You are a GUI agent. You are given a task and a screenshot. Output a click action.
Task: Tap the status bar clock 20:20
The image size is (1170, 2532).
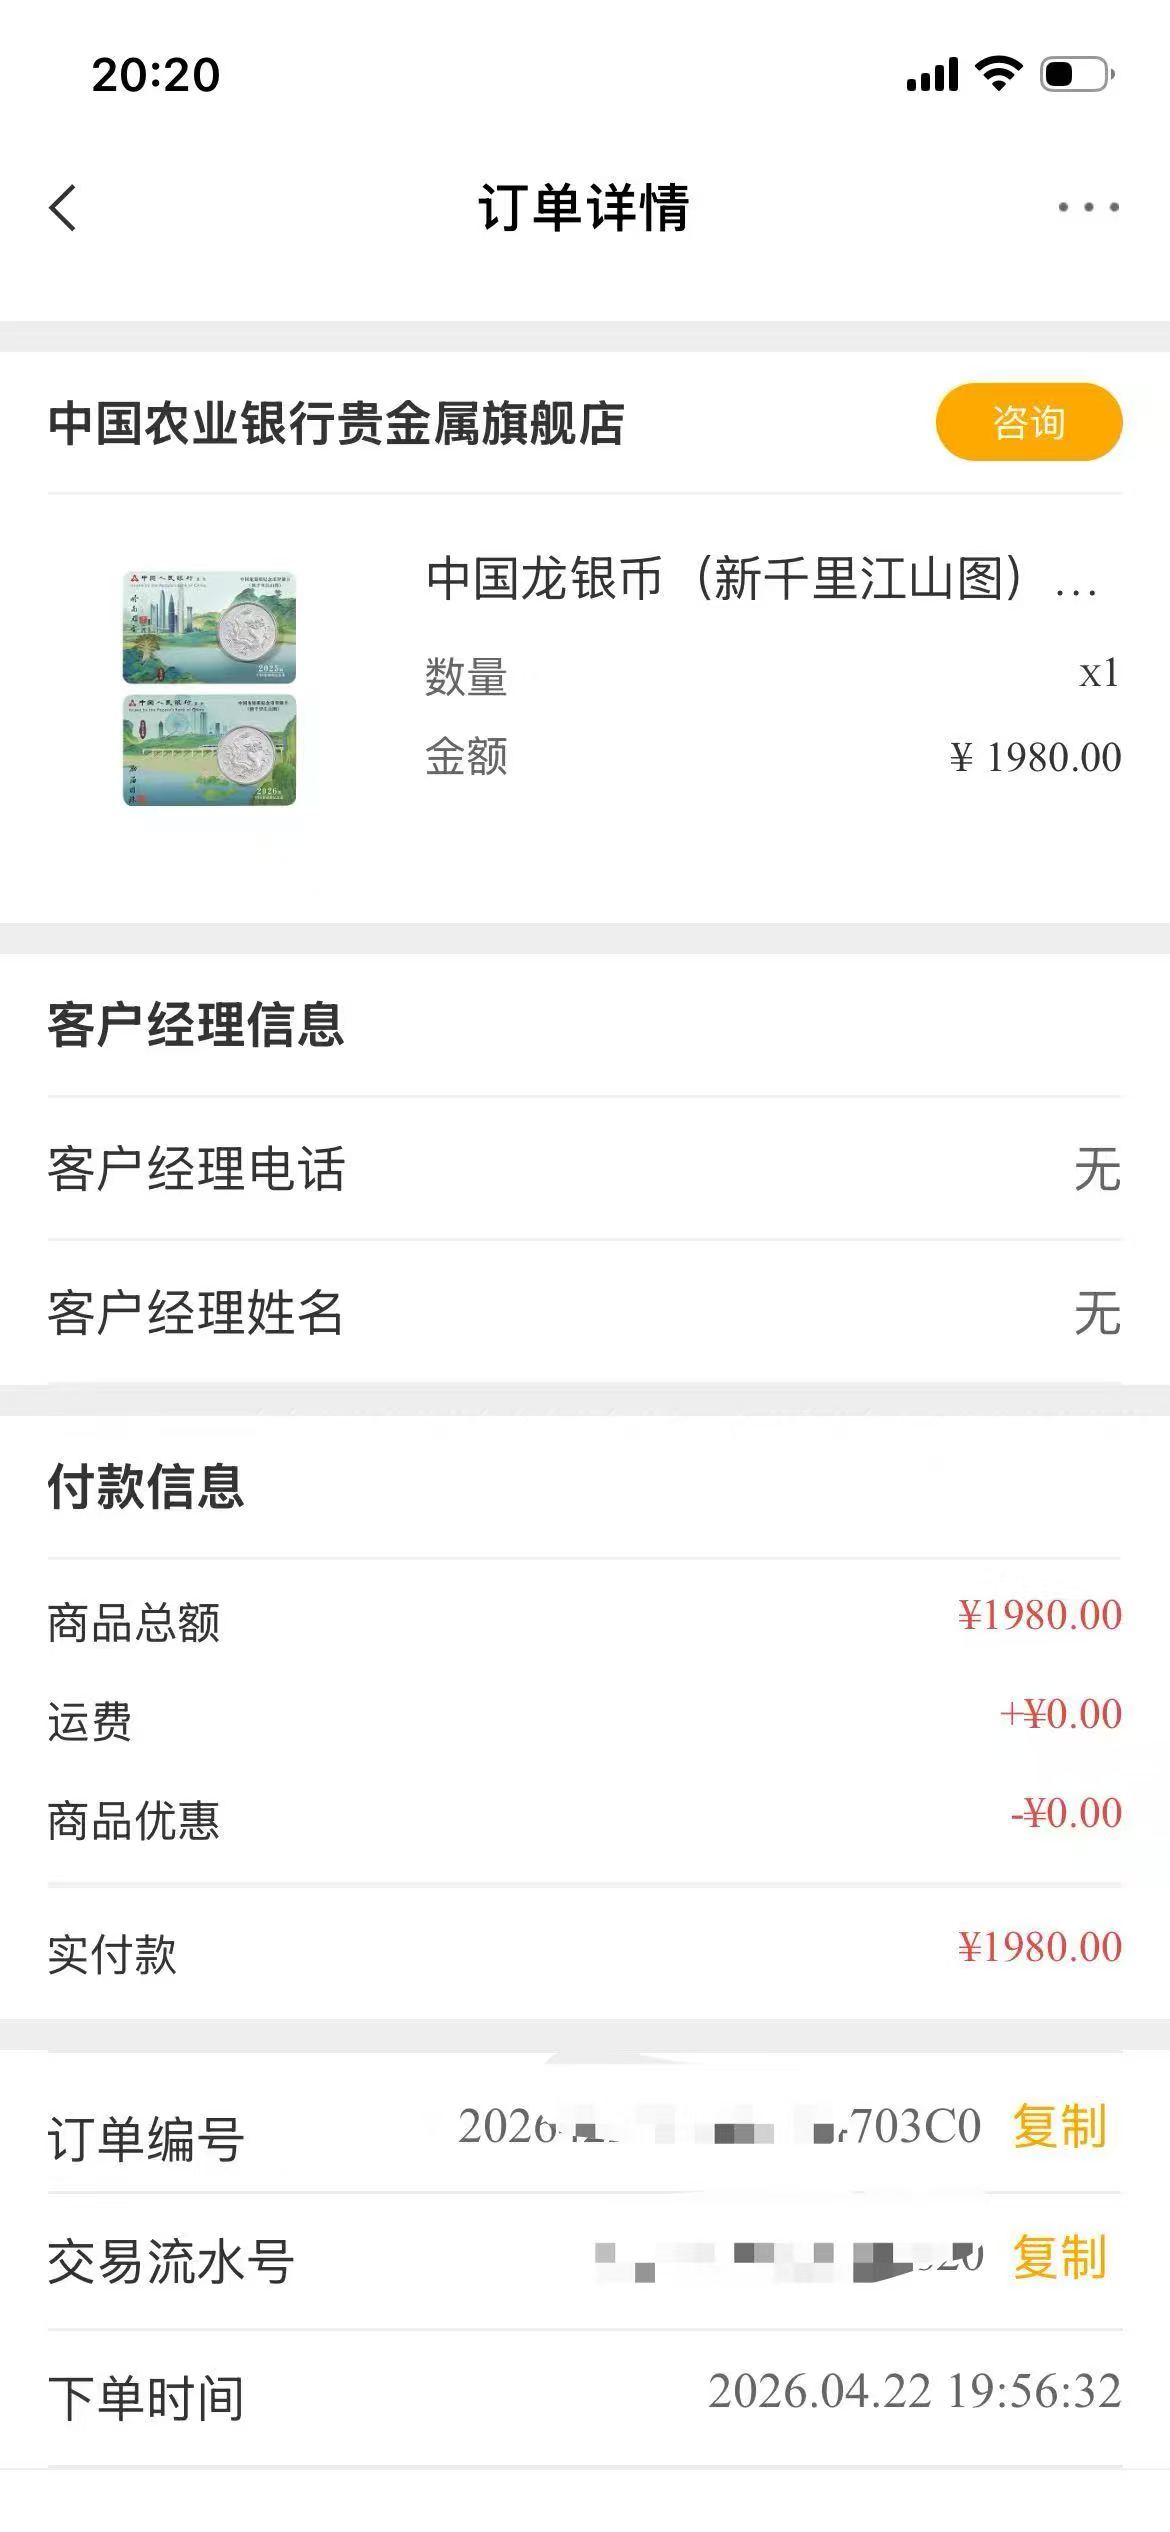[x=156, y=75]
